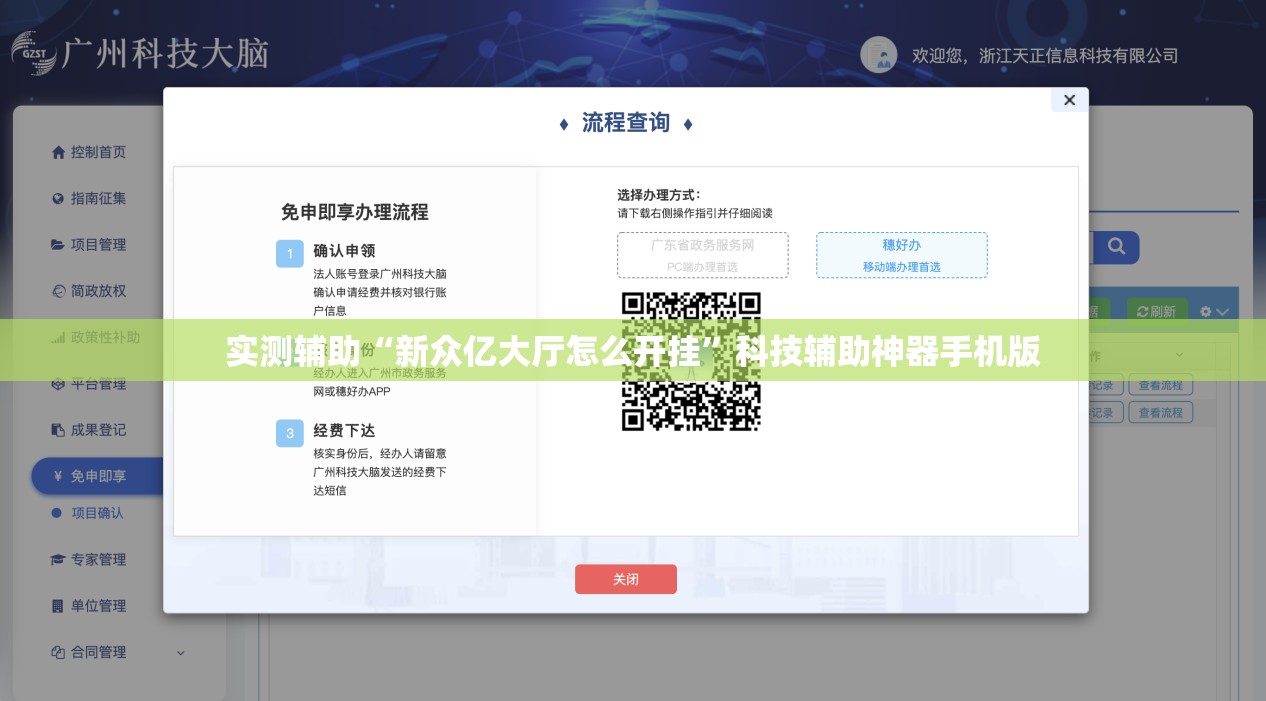This screenshot has width=1266, height=701.
Task: Expand the 合同管理 chevron arrow
Action: coord(181,652)
